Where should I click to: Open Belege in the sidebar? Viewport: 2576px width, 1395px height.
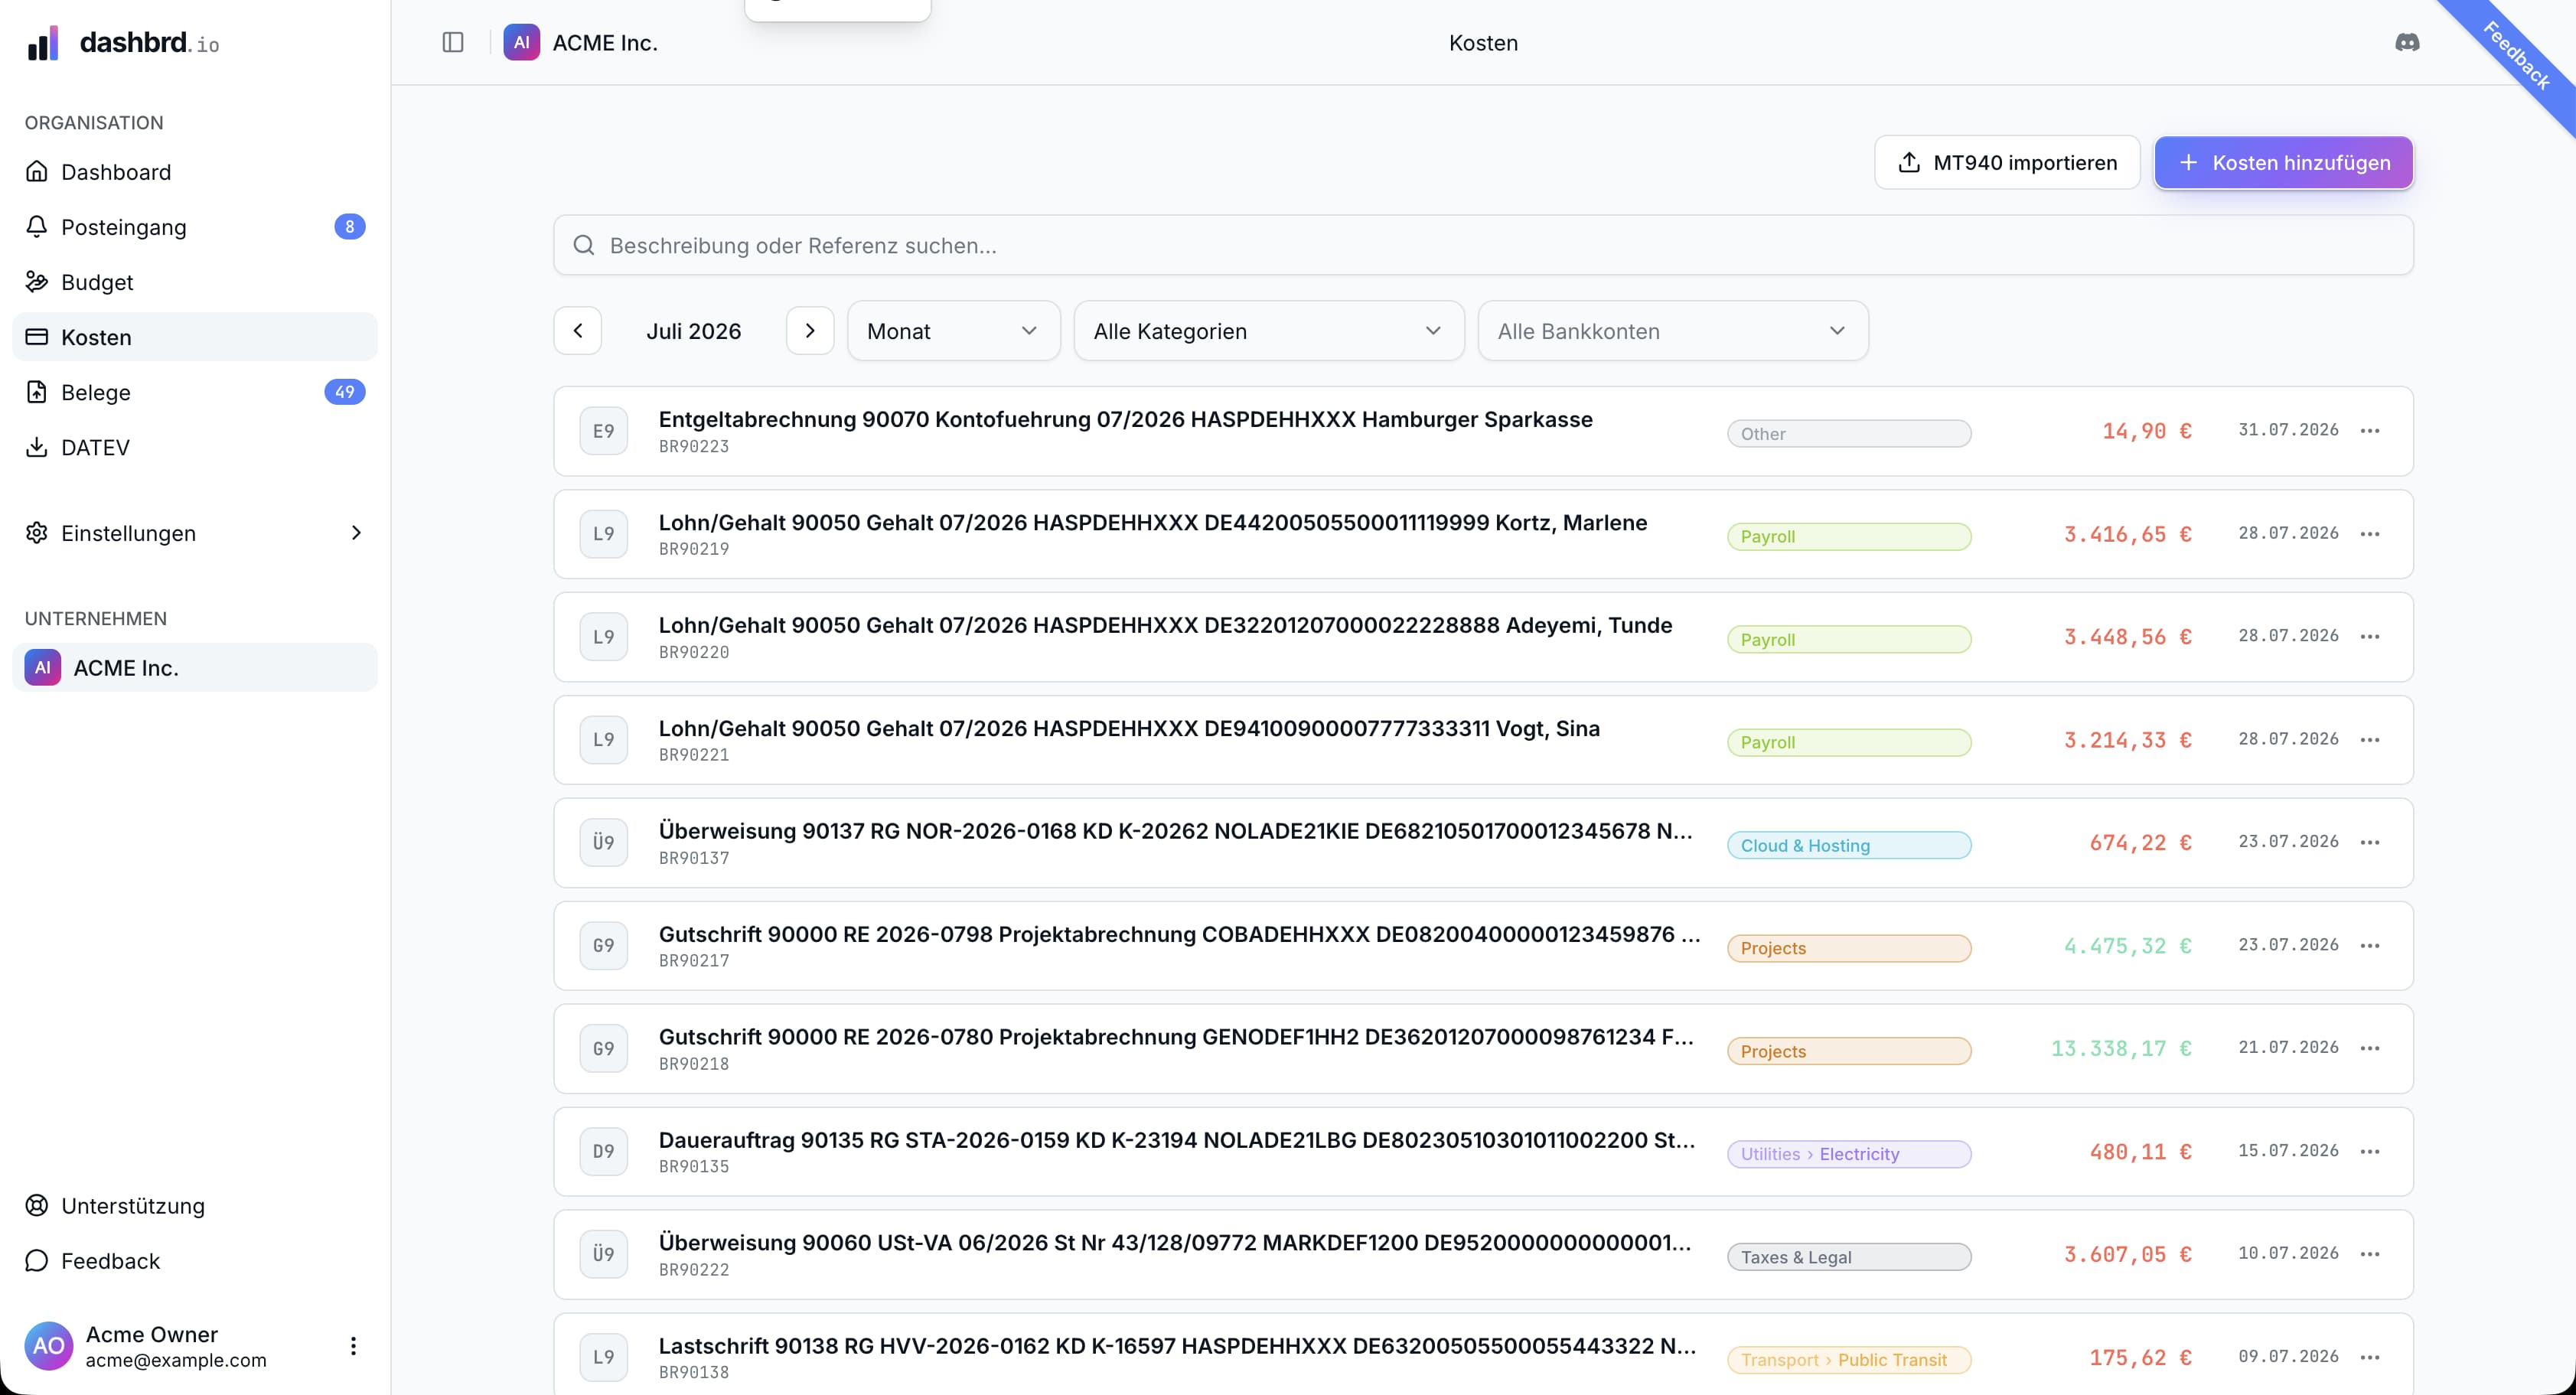pyautogui.click(x=195, y=392)
